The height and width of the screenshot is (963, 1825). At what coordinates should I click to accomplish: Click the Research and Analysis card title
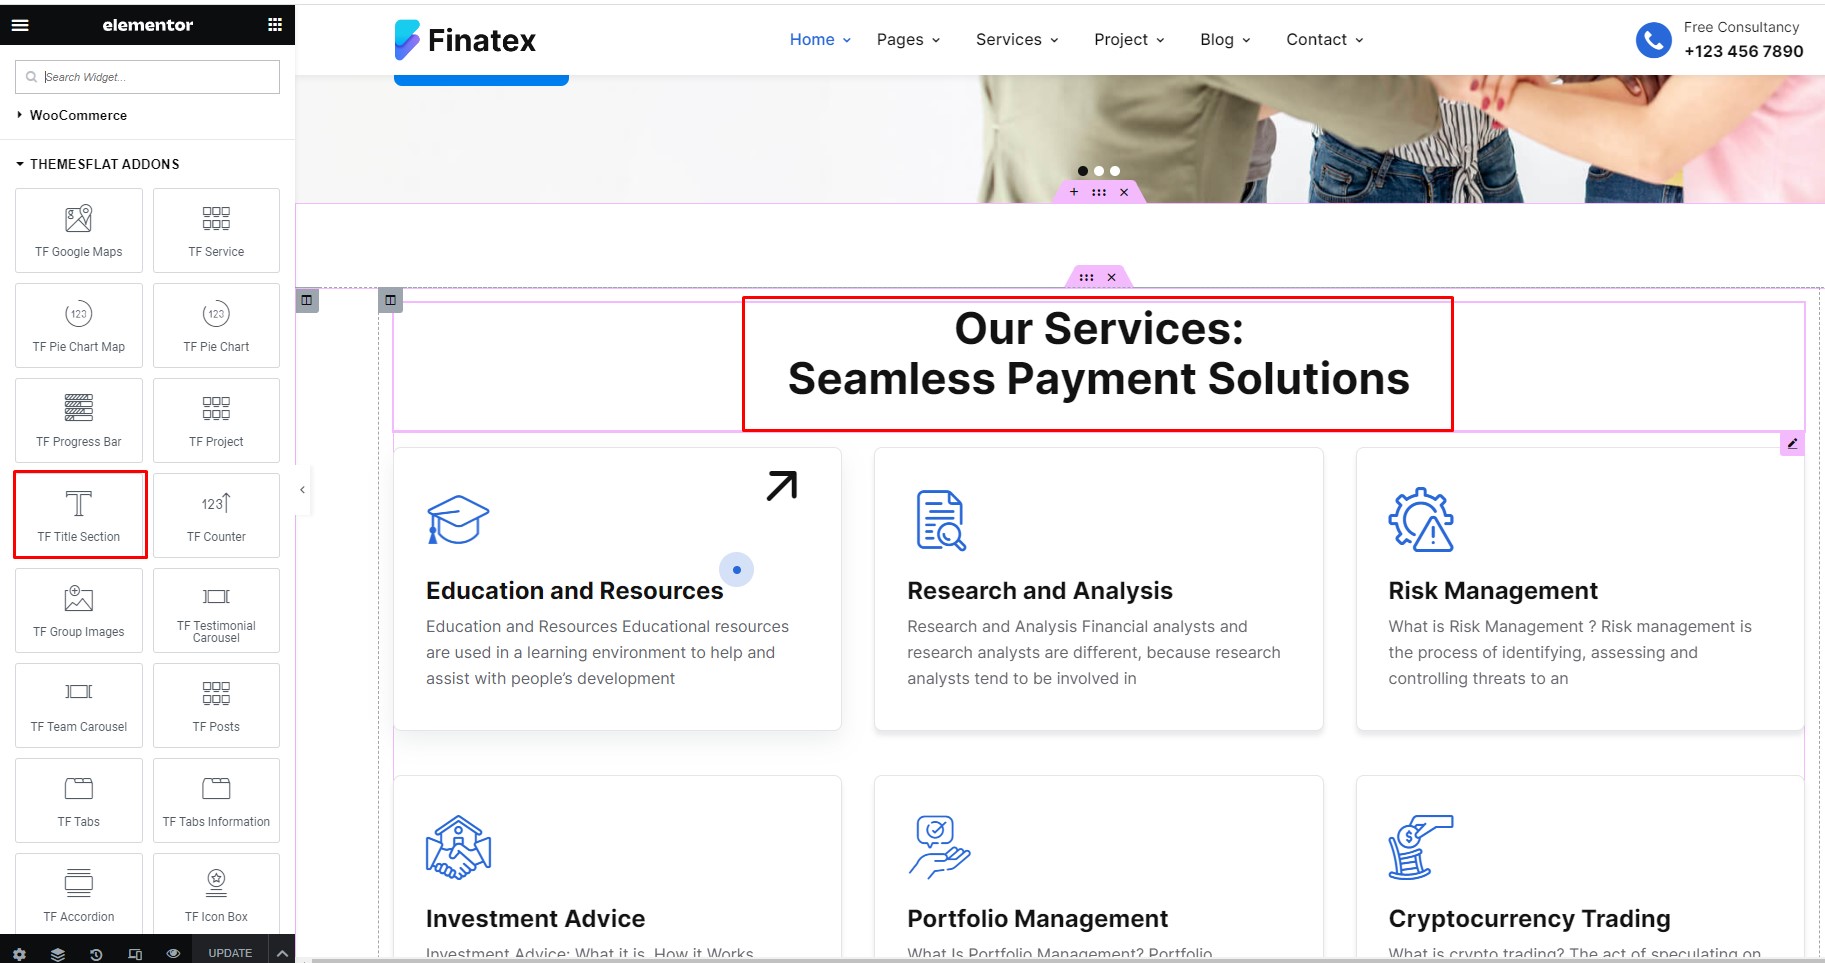coord(1039,591)
